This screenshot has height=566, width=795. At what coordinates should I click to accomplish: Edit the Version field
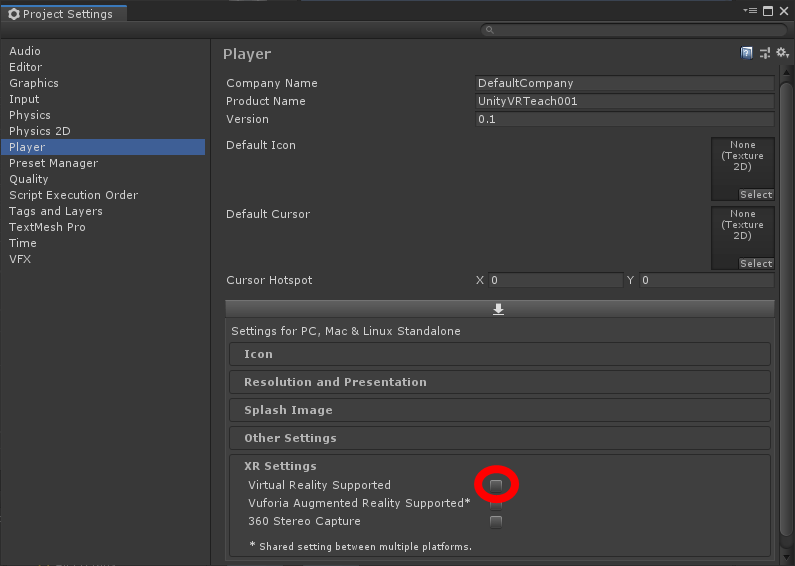625,119
